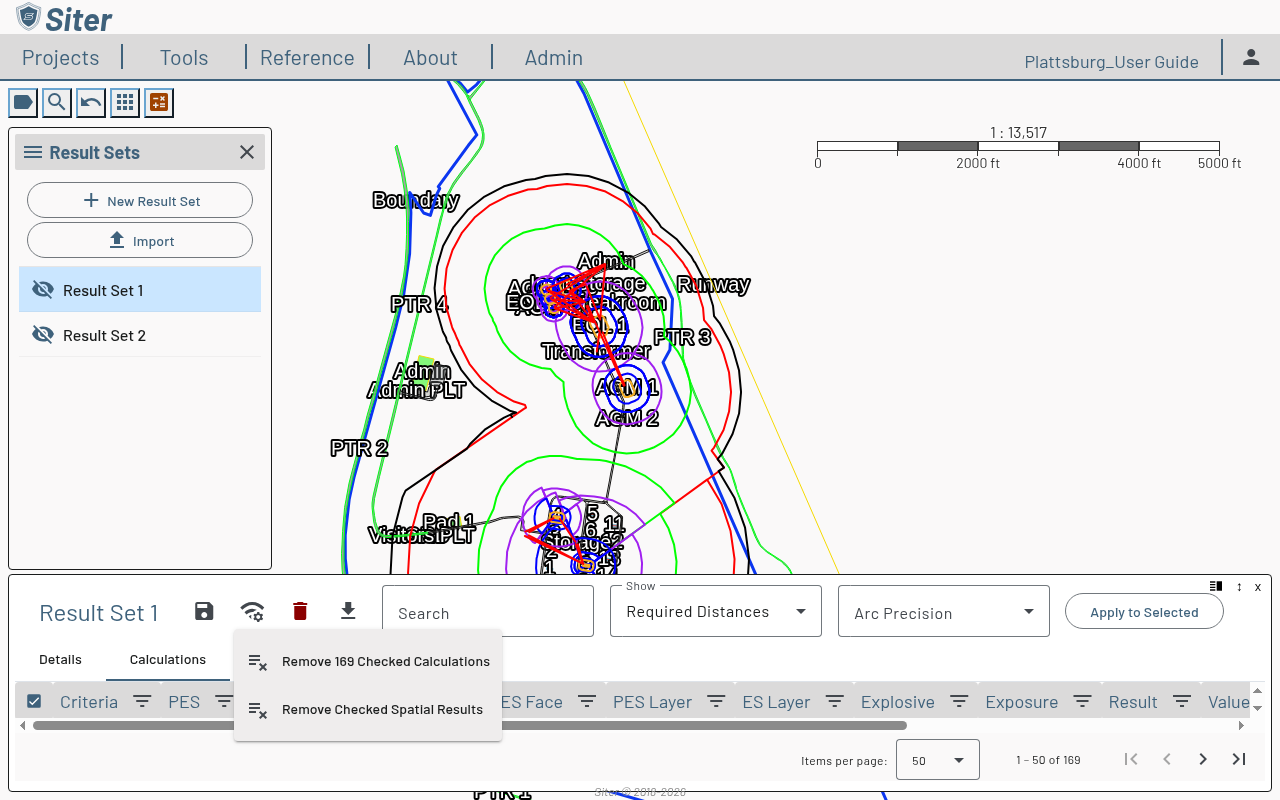Filter the Criteria column

pyautogui.click(x=143, y=702)
